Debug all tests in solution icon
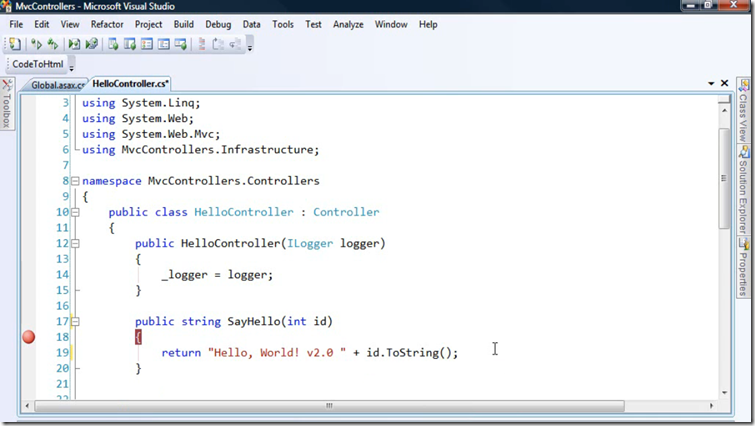The image size is (755, 426). (91, 44)
